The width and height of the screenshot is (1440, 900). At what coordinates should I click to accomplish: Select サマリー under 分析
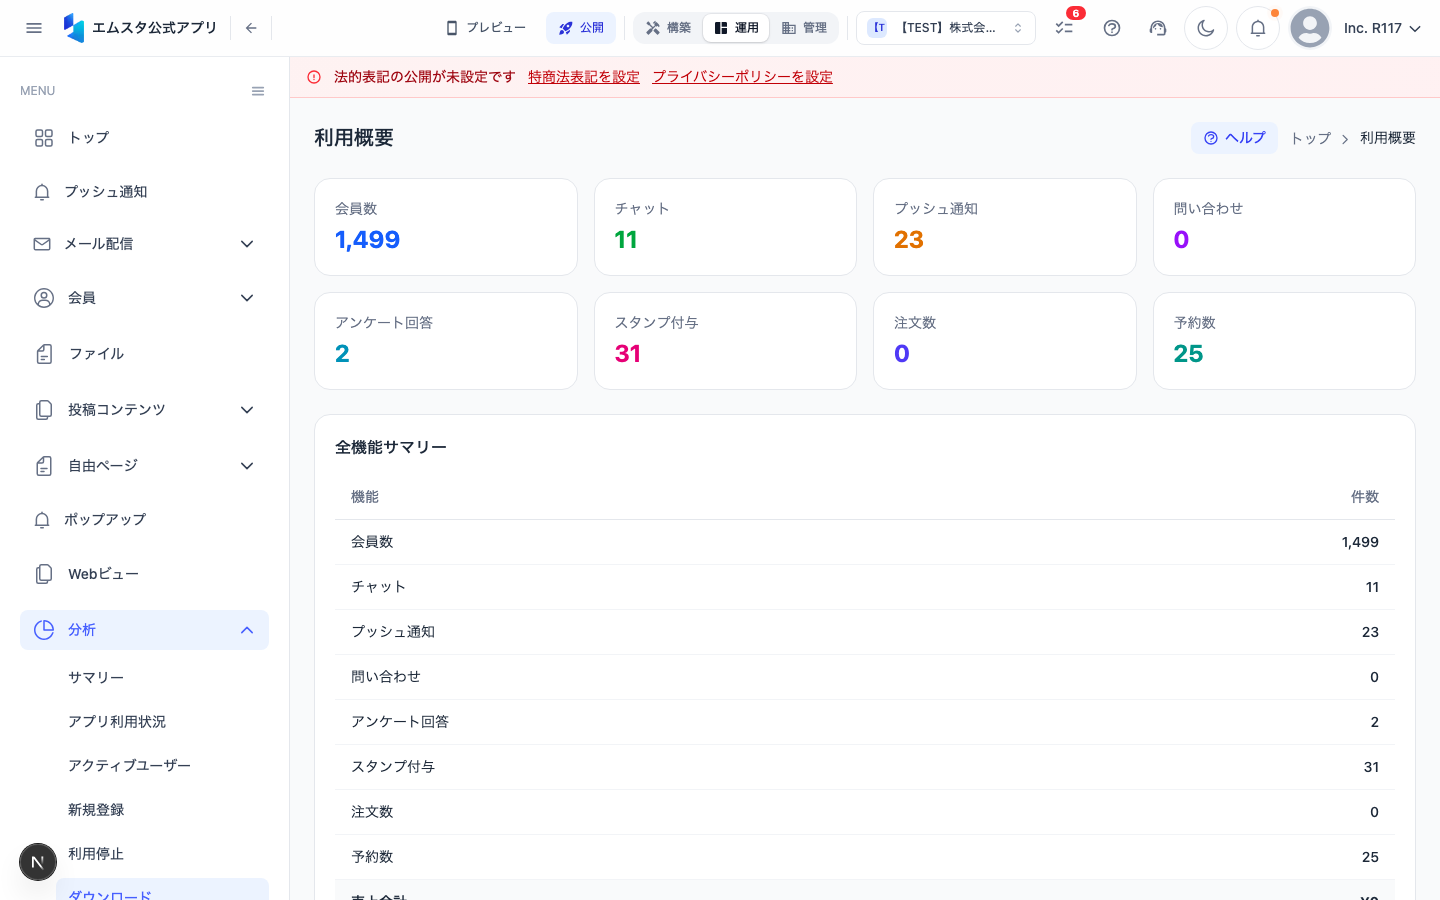[x=162, y=678]
